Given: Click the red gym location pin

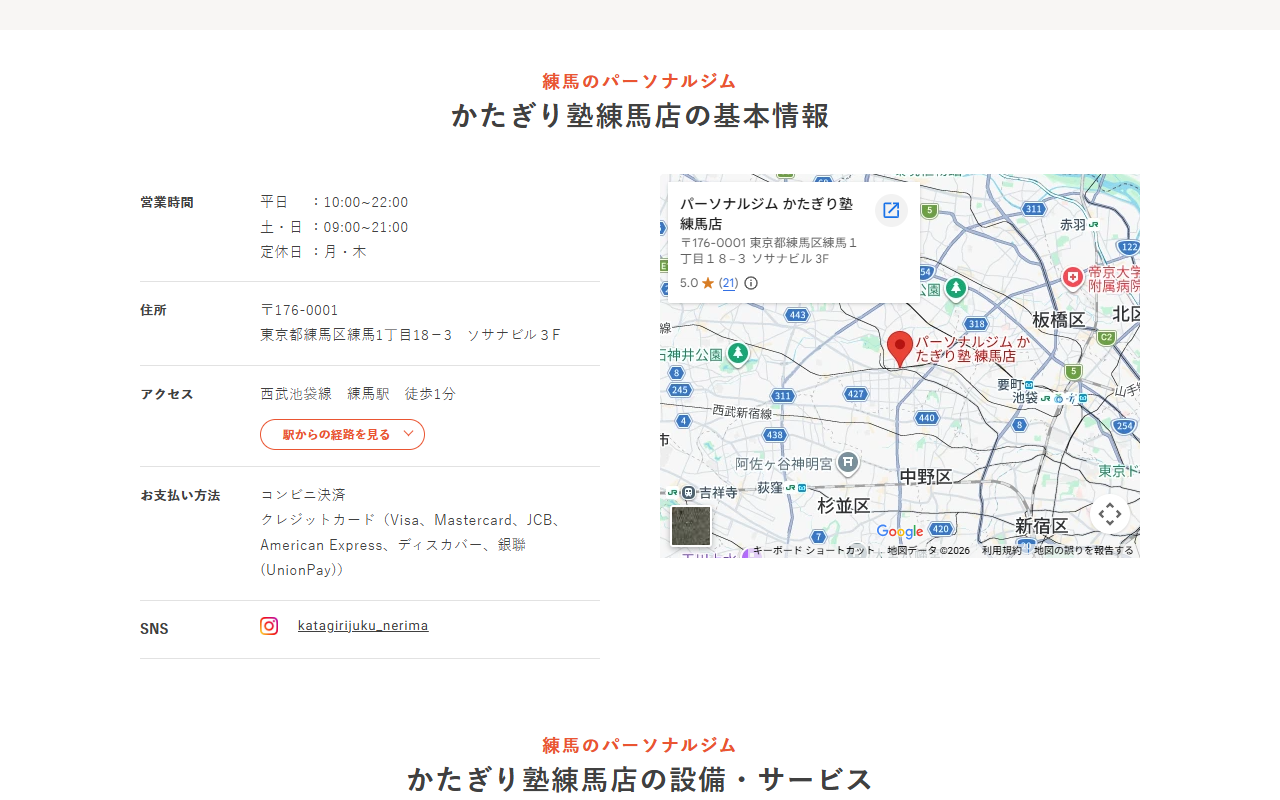Looking at the screenshot, I should pyautogui.click(x=900, y=349).
